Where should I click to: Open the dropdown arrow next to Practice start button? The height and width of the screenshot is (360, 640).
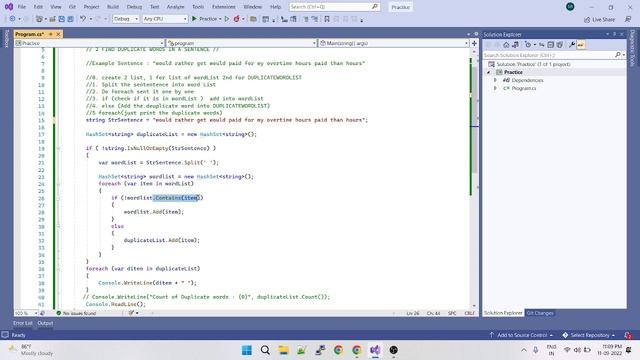(x=220, y=19)
